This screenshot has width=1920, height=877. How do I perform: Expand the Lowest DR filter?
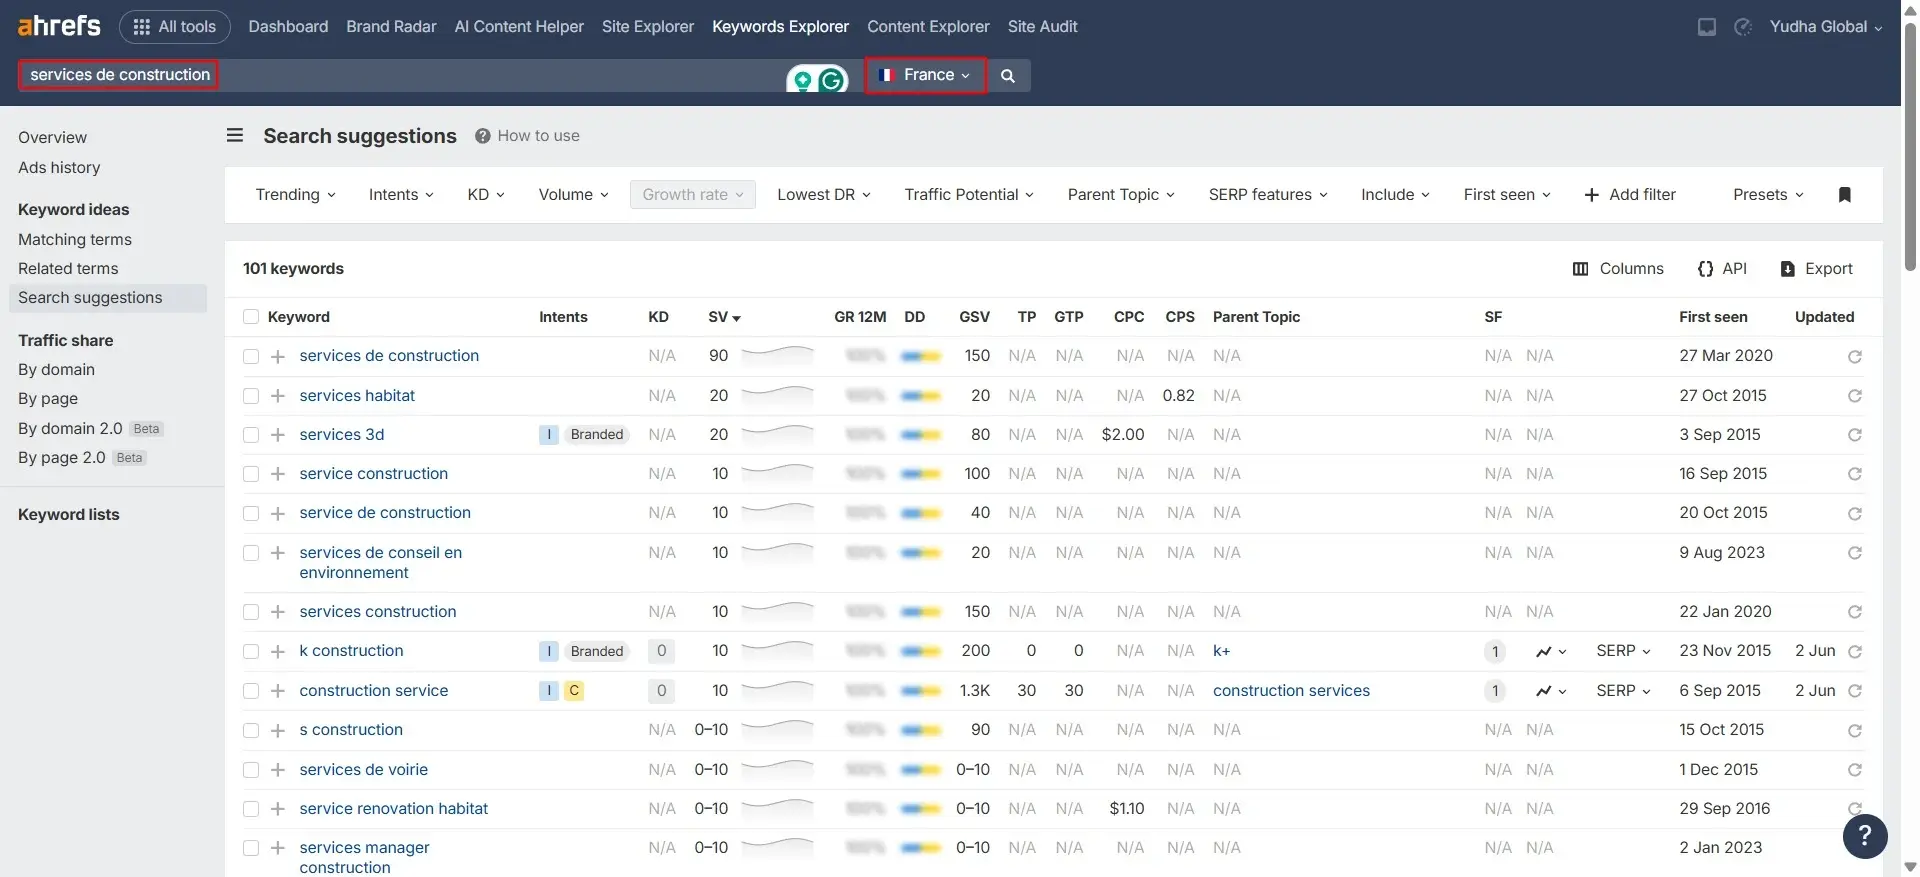(824, 195)
